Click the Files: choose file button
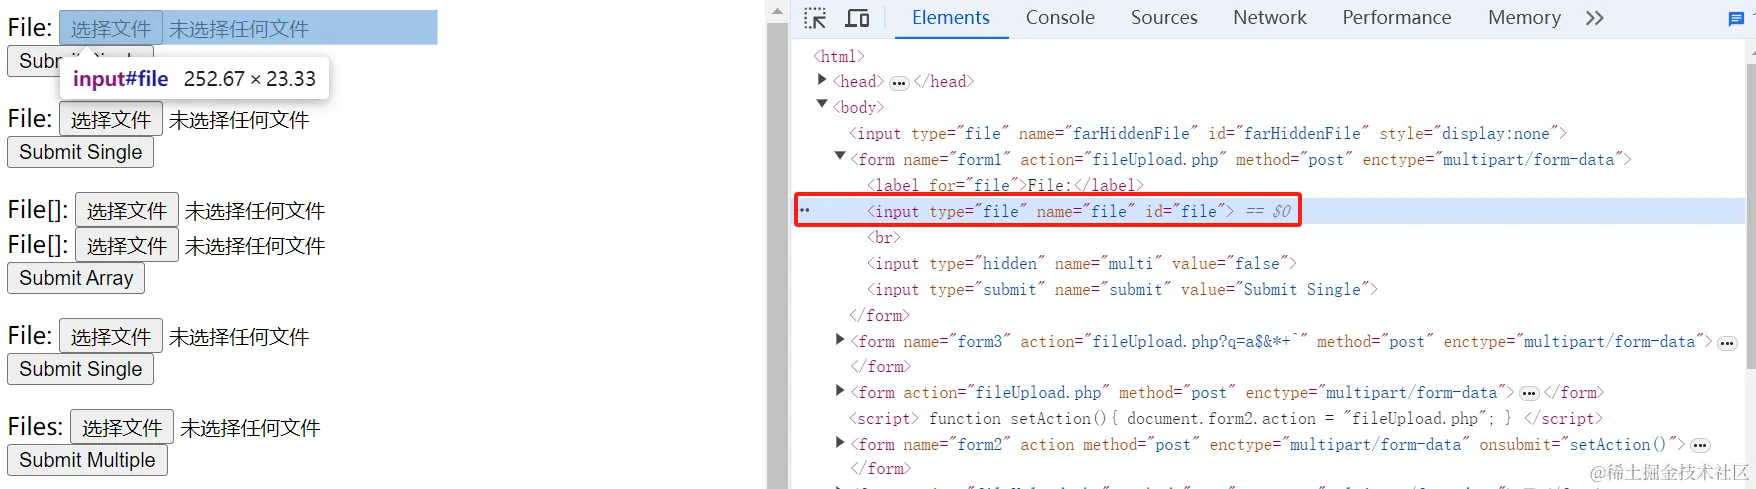Viewport: 1756px width, 489px height. [x=122, y=428]
